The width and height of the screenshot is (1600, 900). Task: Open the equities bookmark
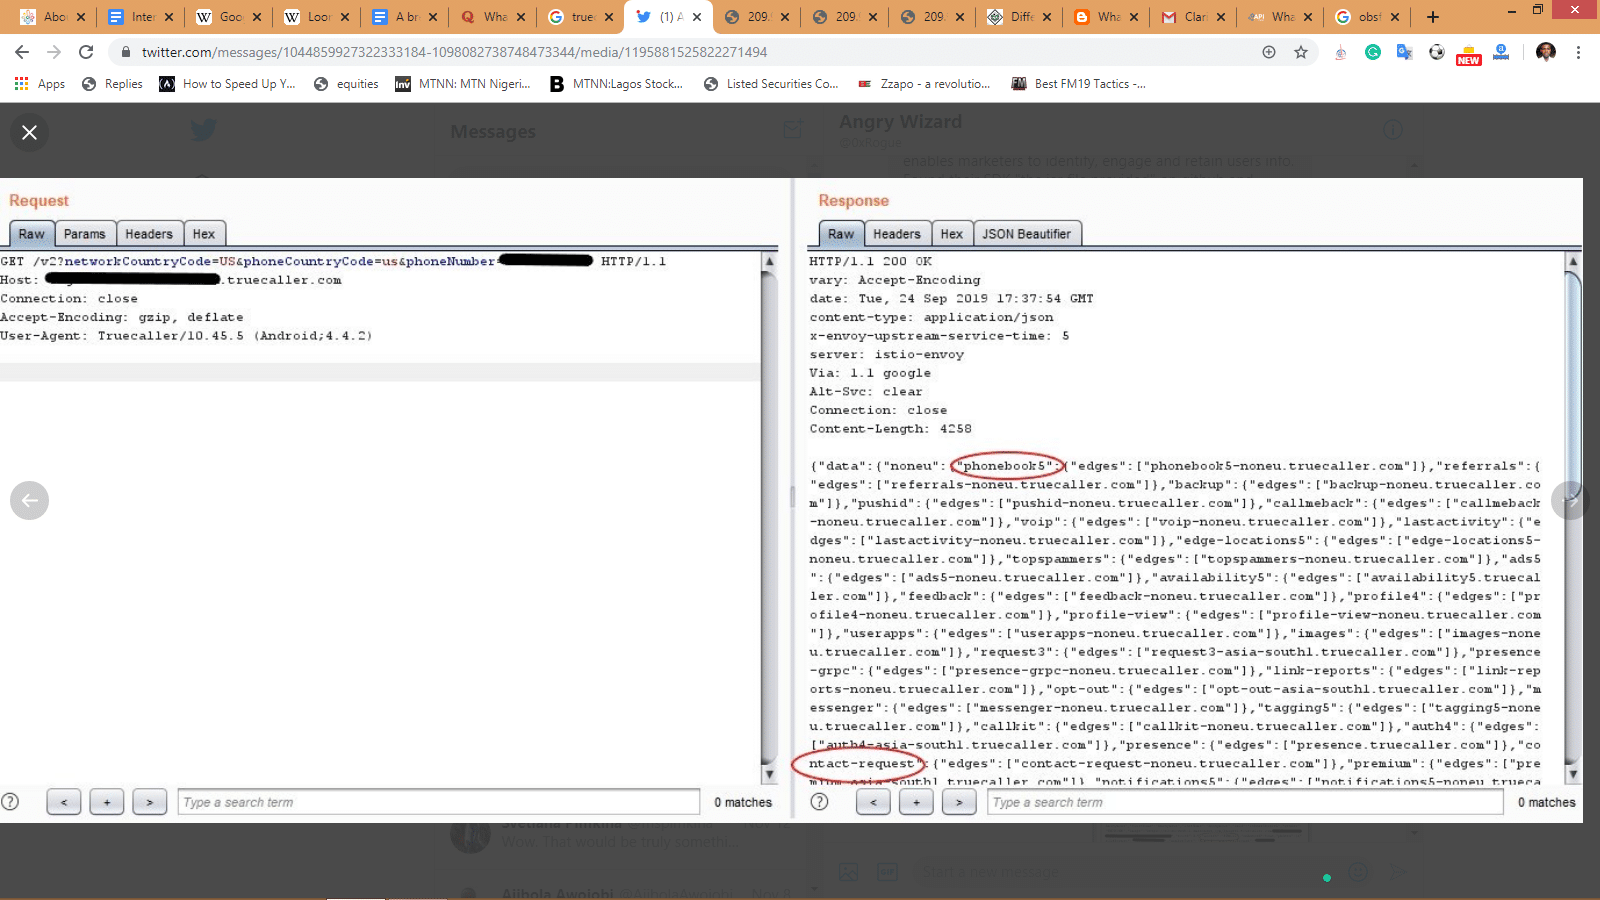pyautogui.click(x=346, y=84)
